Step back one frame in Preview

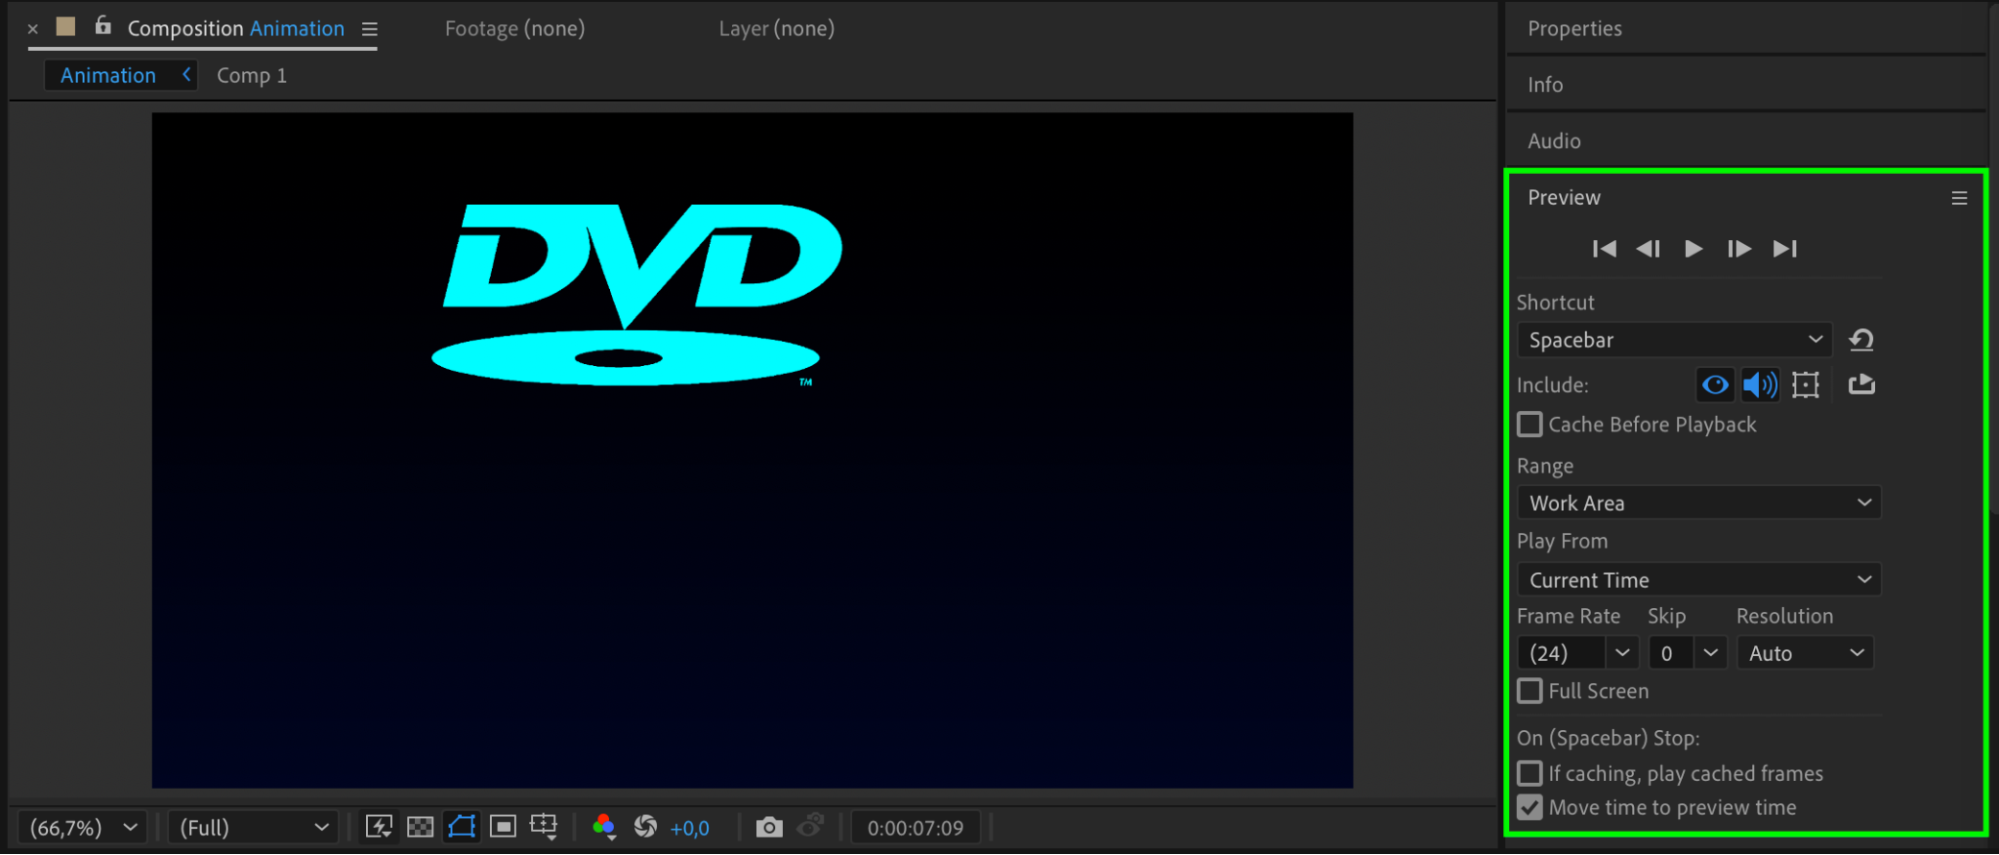[1648, 249]
